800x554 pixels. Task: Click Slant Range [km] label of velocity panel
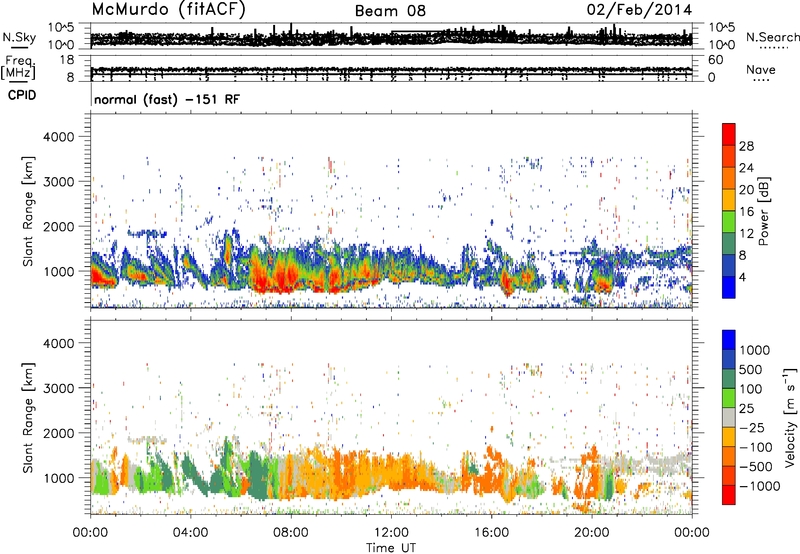(28, 417)
